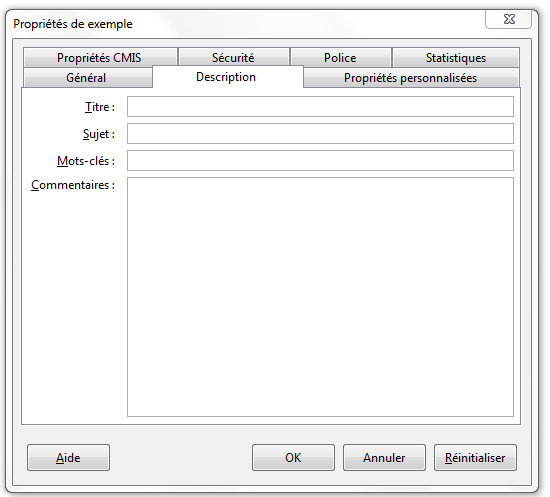550x497 pixels.
Task: Click the Sujet label
Action: point(99,134)
